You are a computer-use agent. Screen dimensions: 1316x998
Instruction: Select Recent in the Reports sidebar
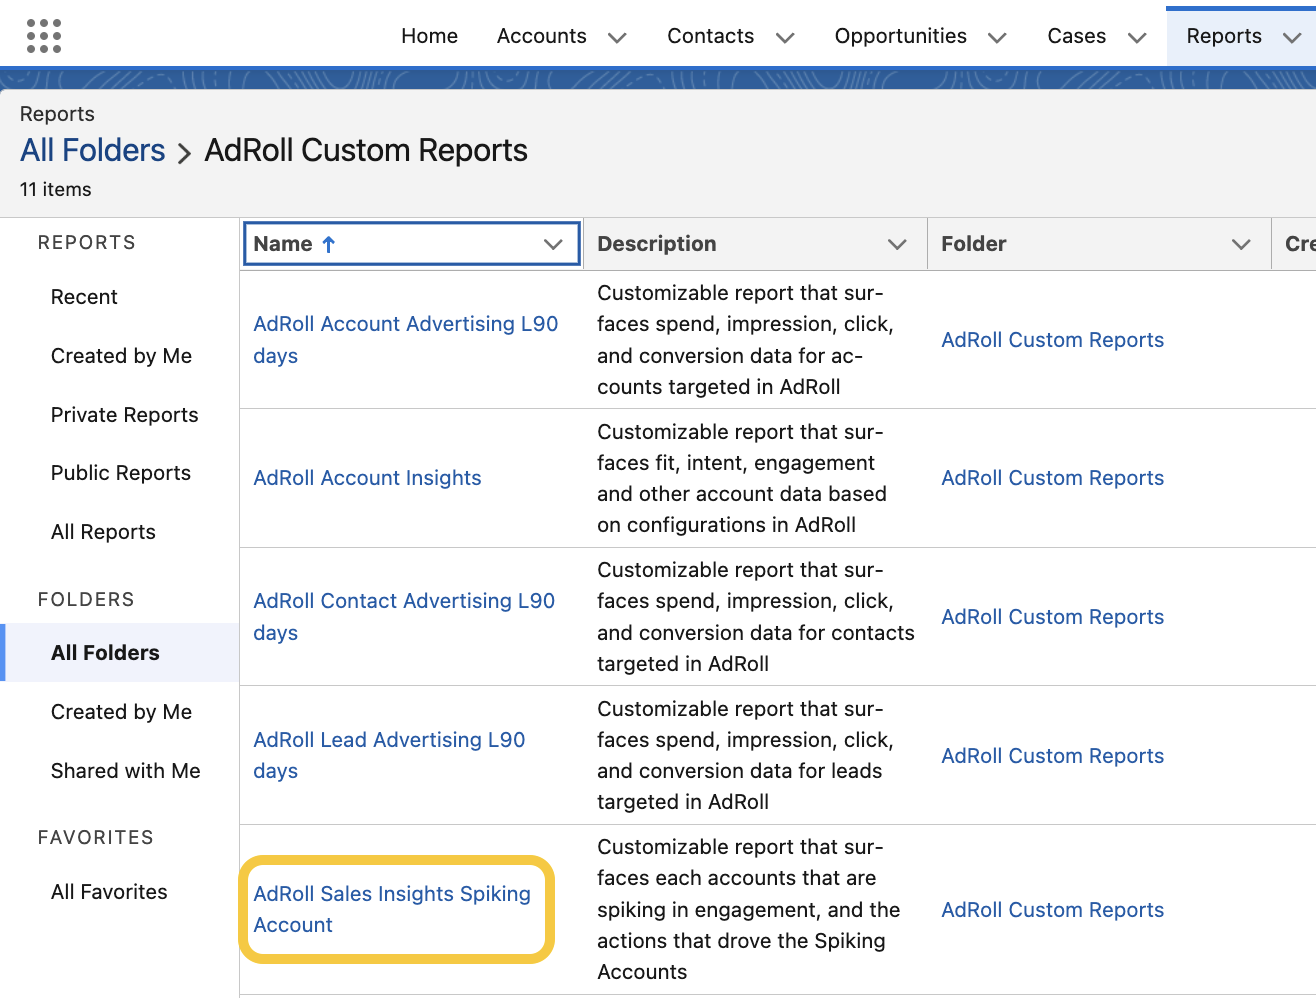click(84, 297)
